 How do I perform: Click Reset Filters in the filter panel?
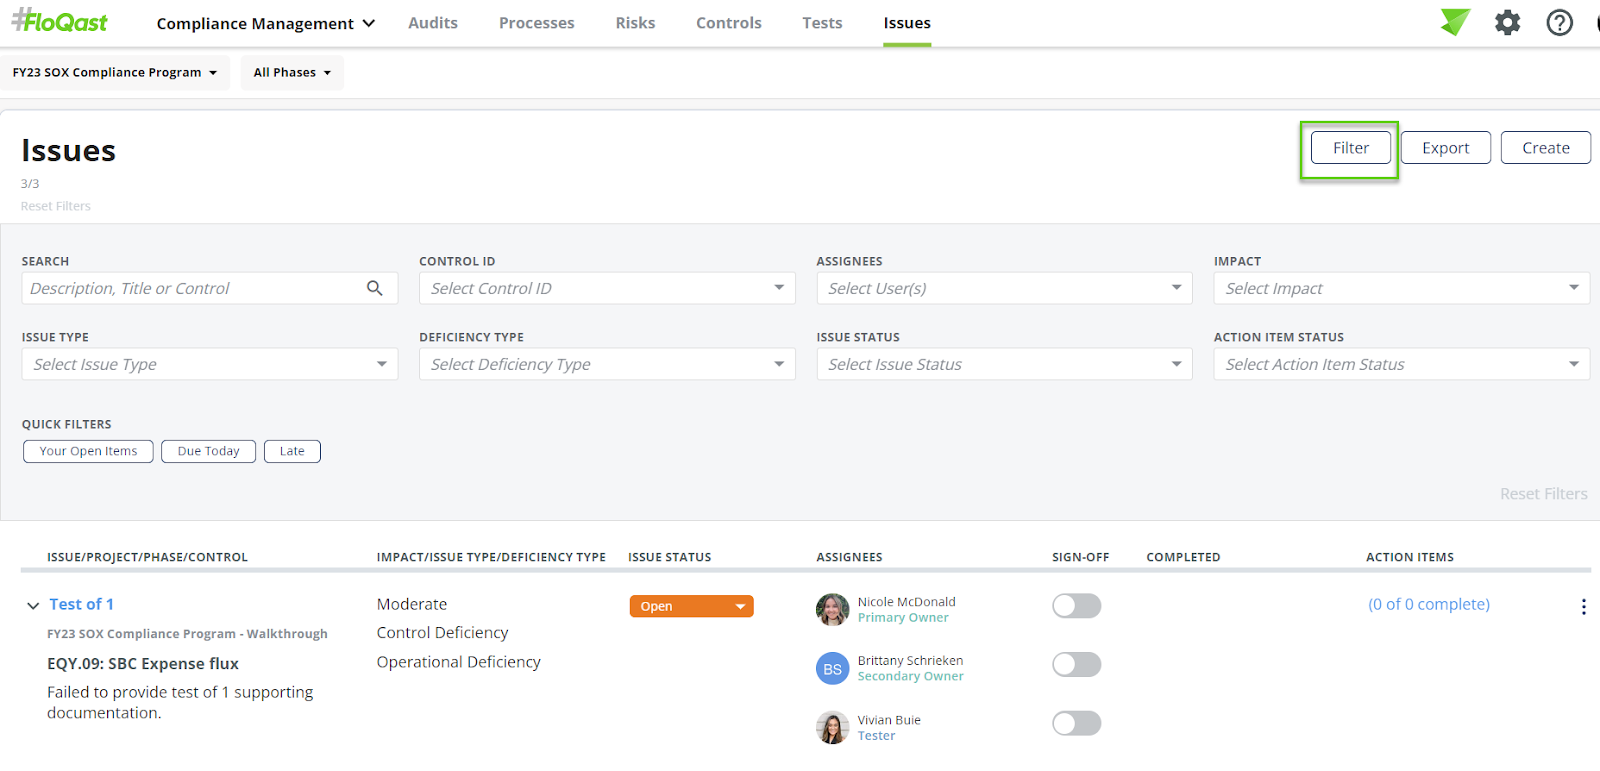tap(1544, 494)
